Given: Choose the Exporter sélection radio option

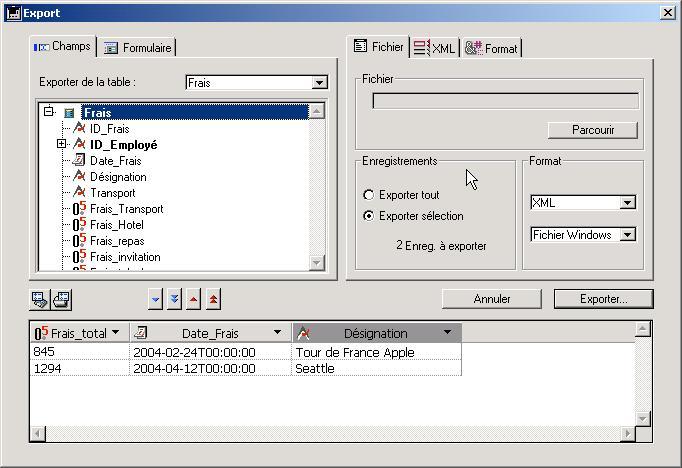Looking at the screenshot, I should point(369,216).
